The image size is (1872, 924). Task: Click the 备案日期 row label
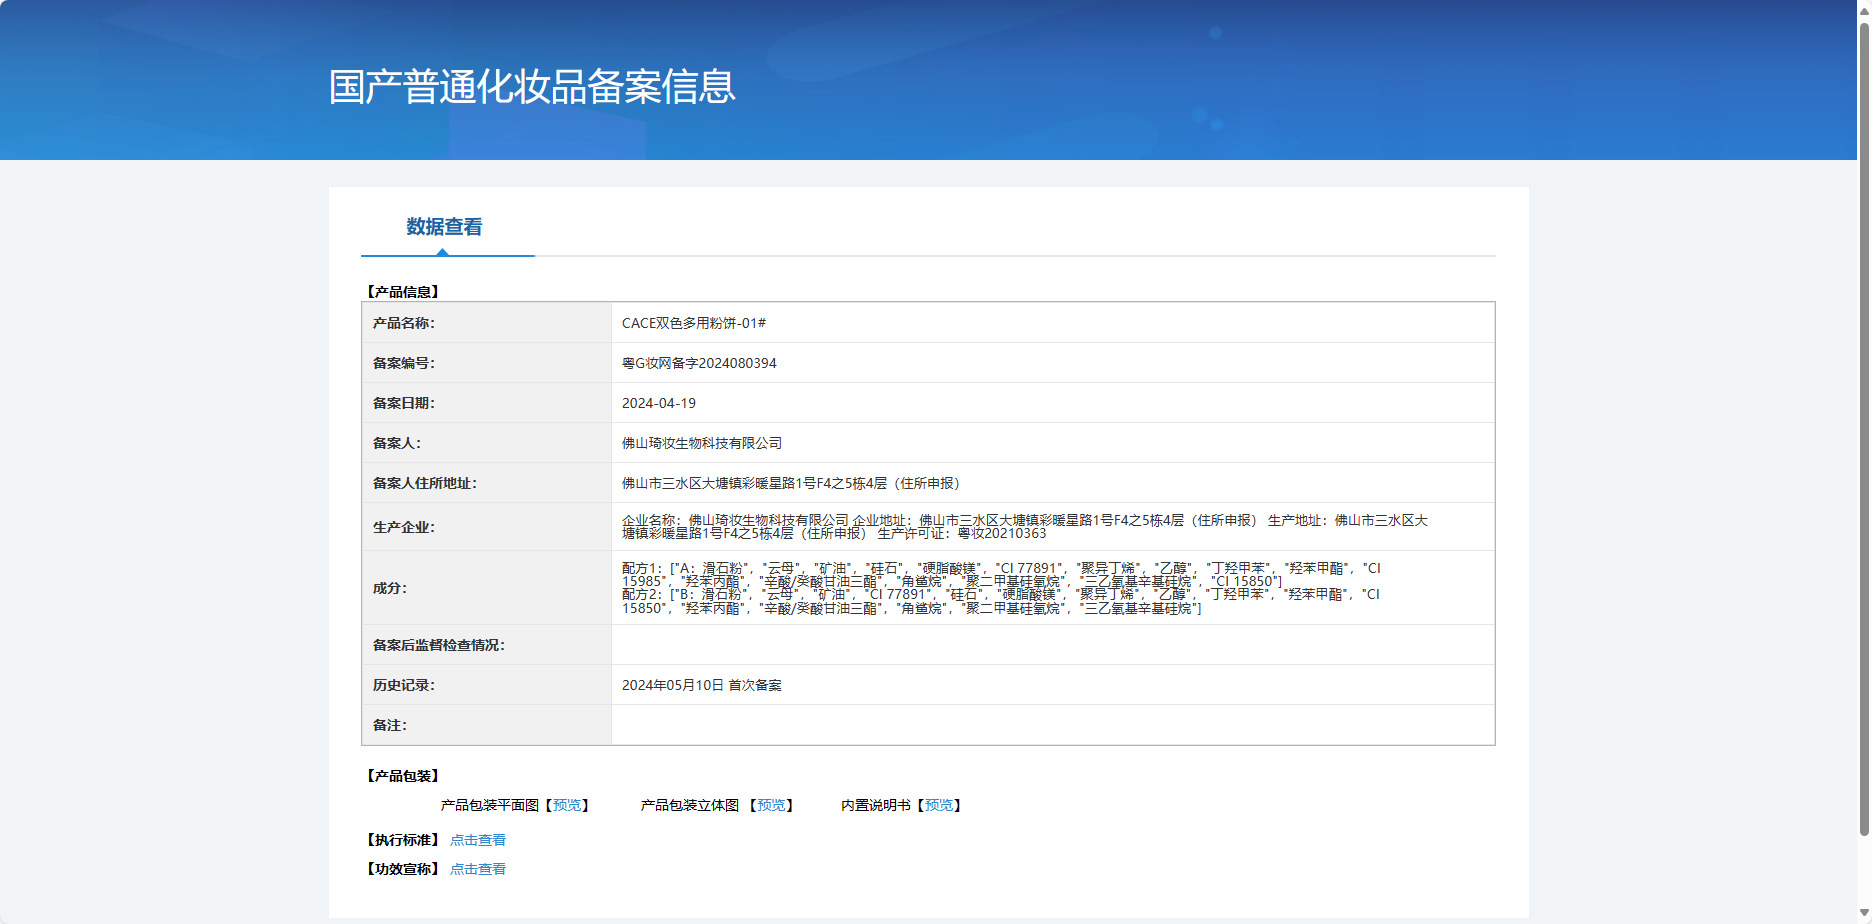click(x=404, y=403)
